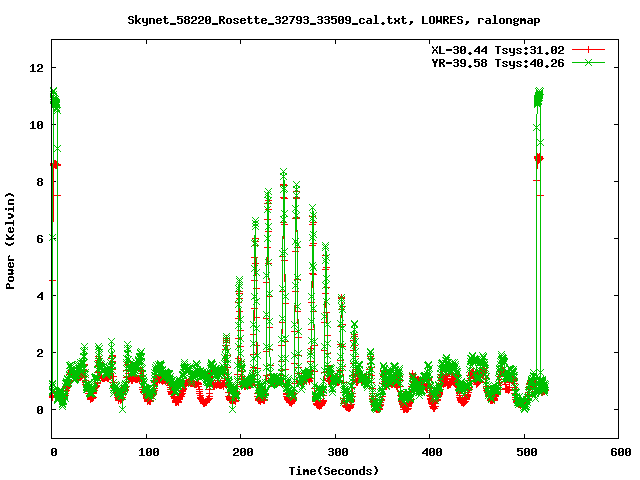Click the y-axis tick label 8
640x480 pixels.
[x=40, y=182]
